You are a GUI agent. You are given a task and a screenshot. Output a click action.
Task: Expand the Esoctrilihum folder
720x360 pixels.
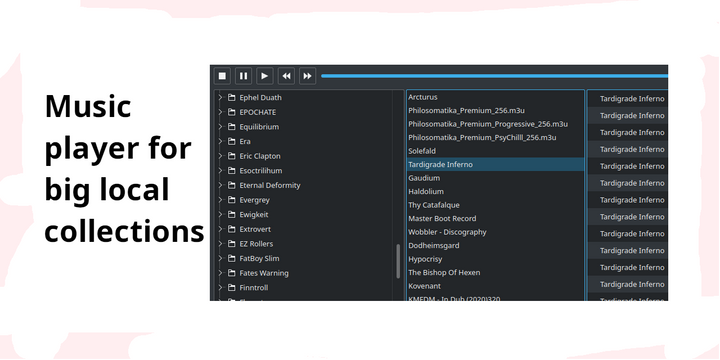tap(220, 171)
